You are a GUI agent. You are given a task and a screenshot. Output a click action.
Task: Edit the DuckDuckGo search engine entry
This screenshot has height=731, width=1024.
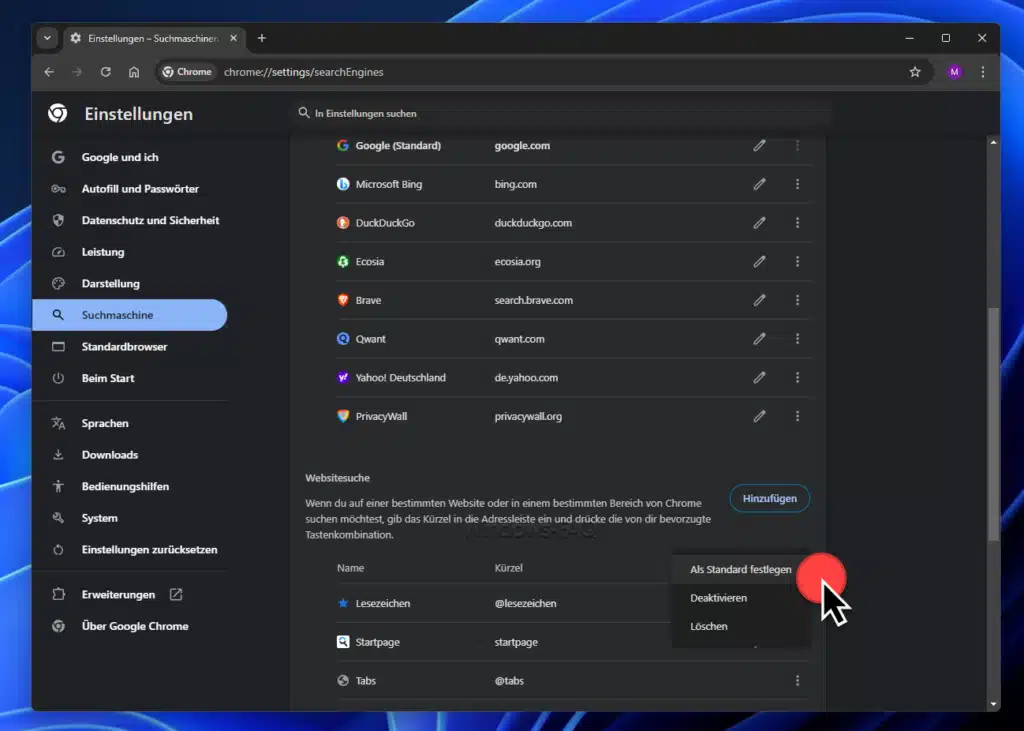pos(759,223)
